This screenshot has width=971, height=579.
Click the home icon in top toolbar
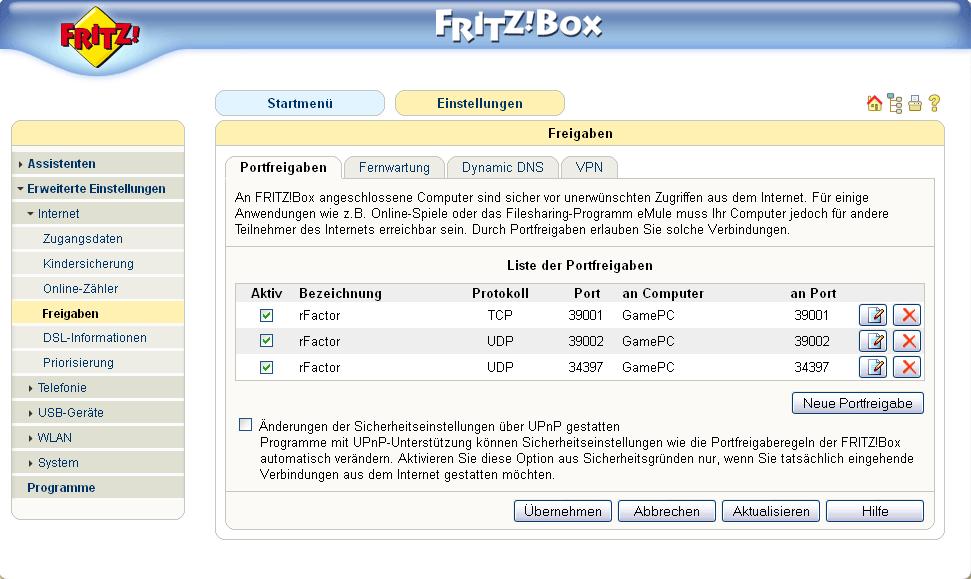(x=874, y=103)
